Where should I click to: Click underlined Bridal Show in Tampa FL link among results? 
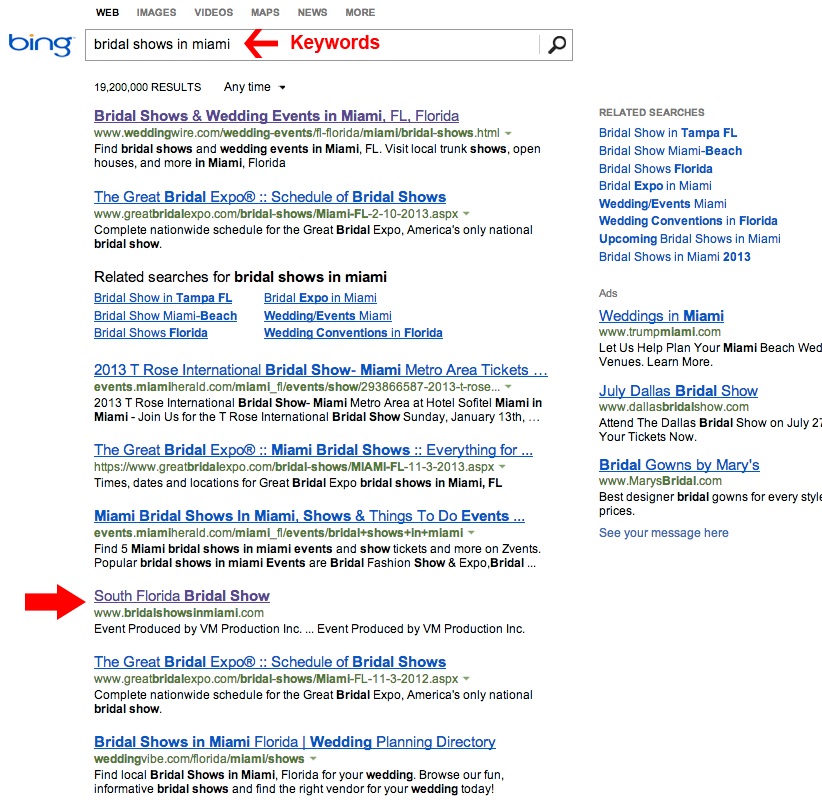pyautogui.click(x=163, y=298)
